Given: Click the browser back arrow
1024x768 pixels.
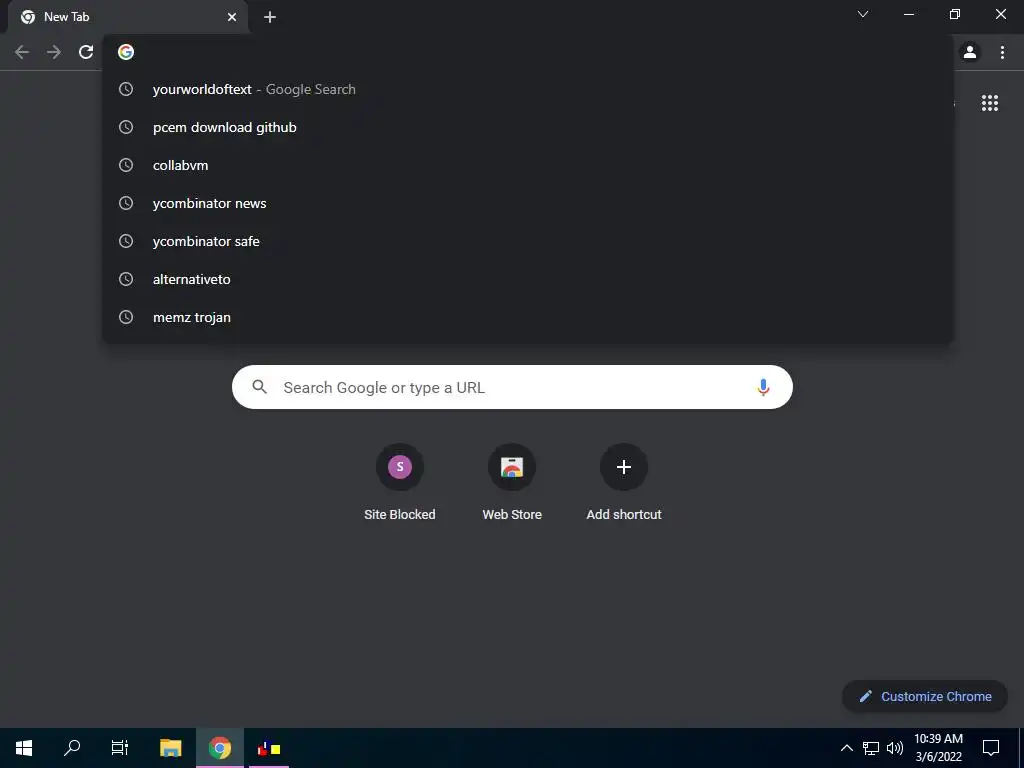Looking at the screenshot, I should click(22, 52).
